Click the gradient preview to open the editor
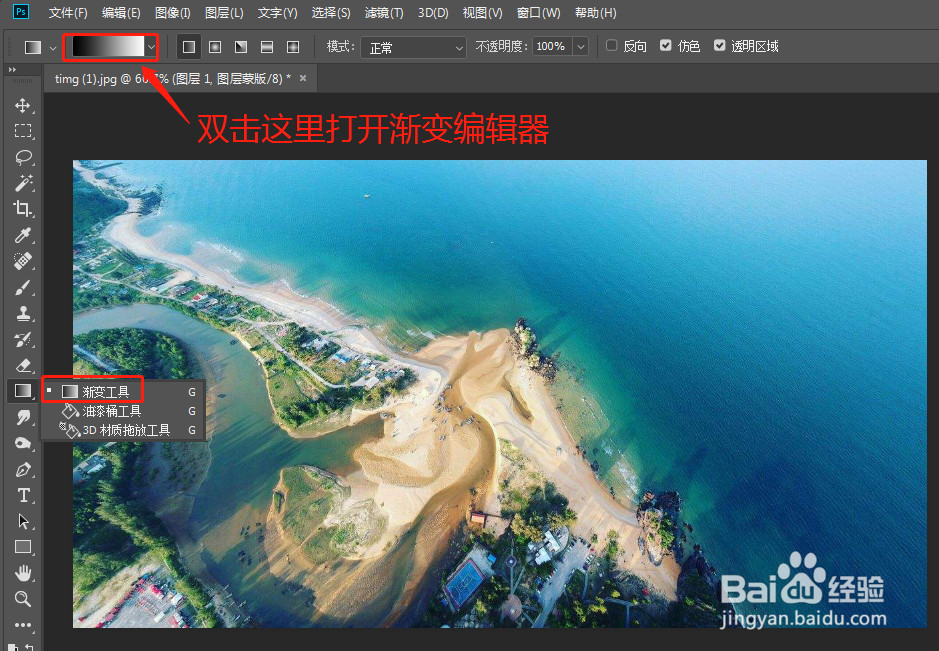Viewport: 939px width, 651px height. click(x=106, y=46)
